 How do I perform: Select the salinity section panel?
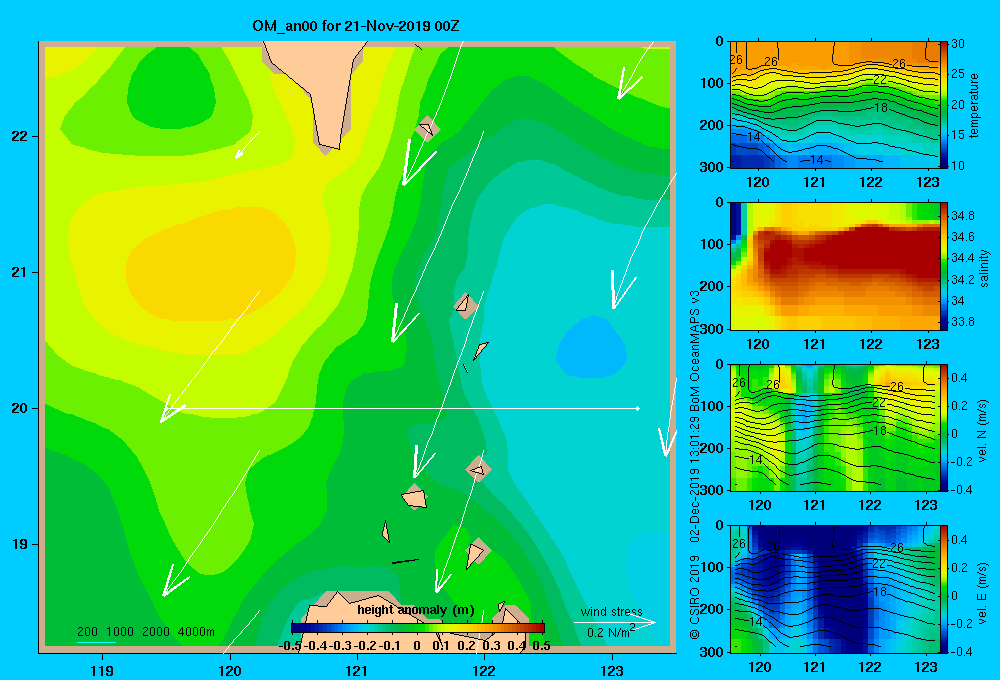click(834, 266)
